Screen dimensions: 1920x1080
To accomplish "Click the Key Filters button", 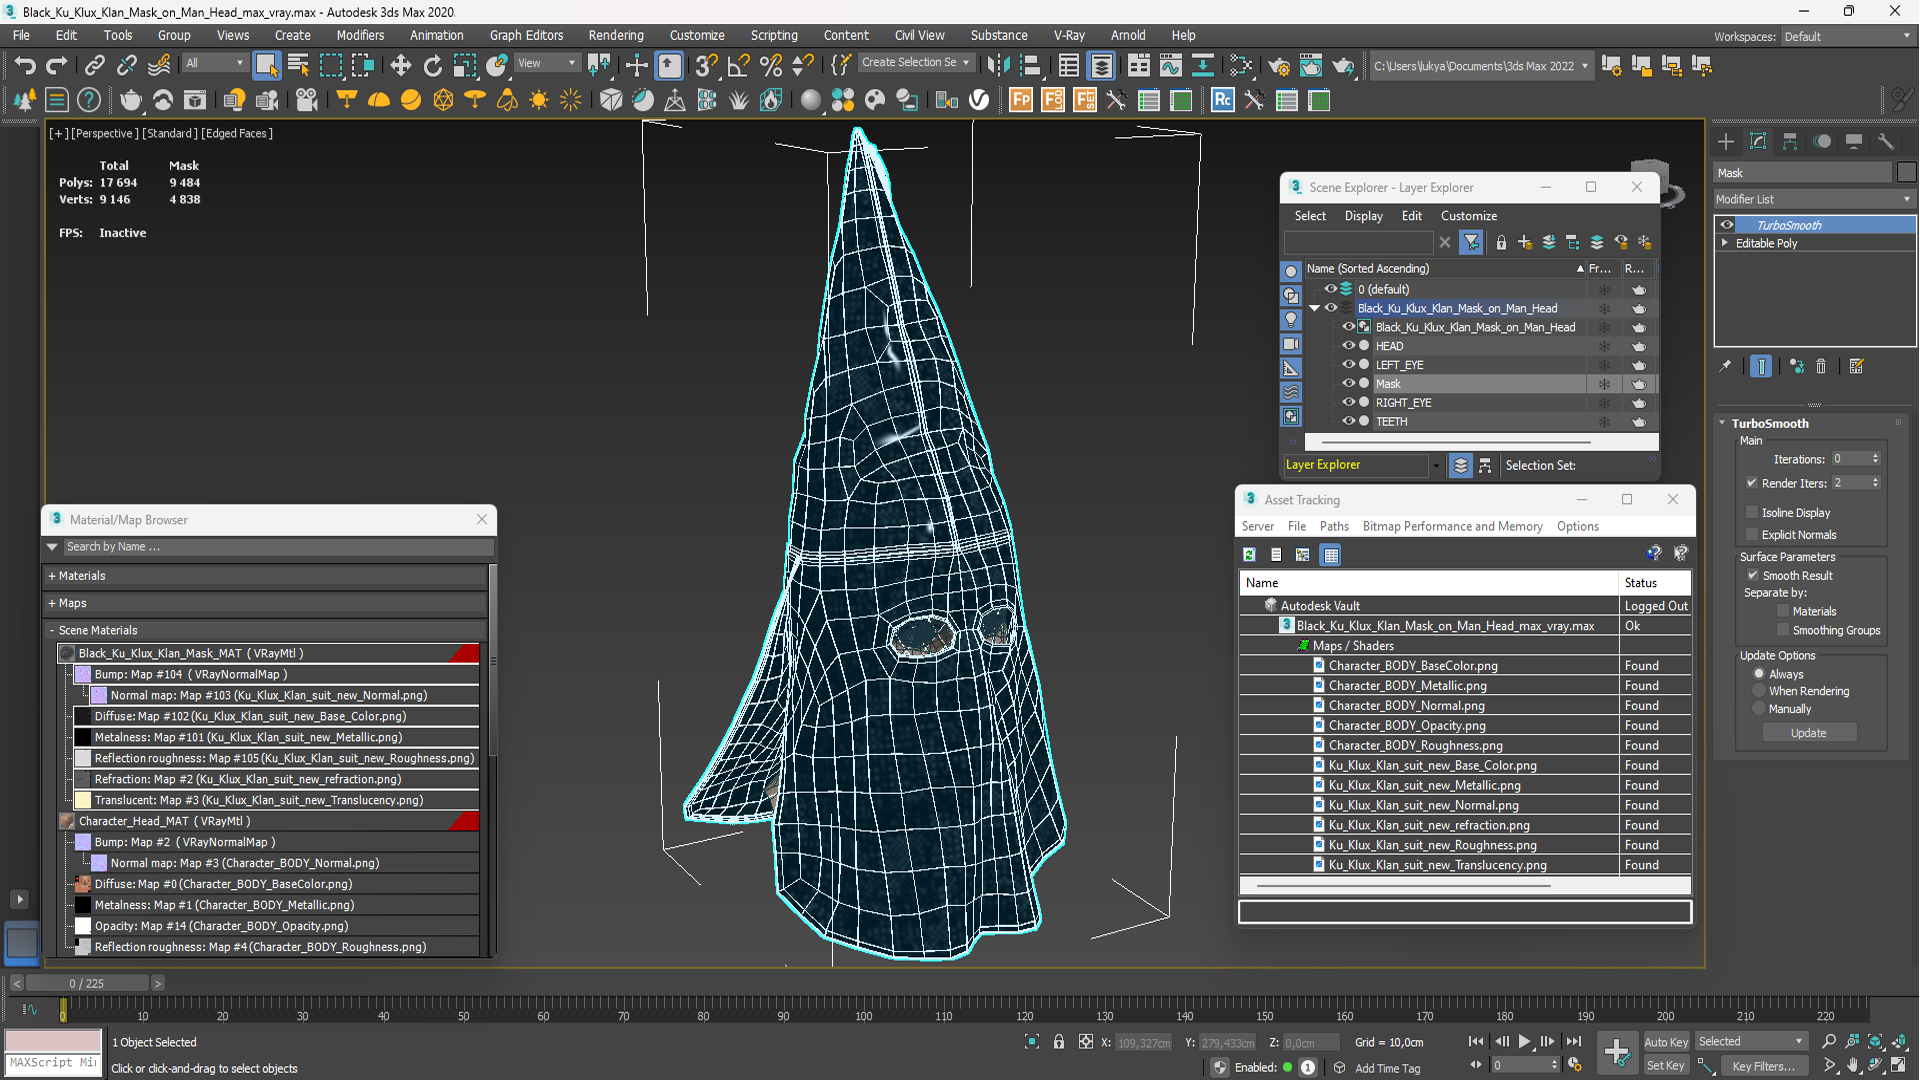I will click(x=1765, y=1067).
